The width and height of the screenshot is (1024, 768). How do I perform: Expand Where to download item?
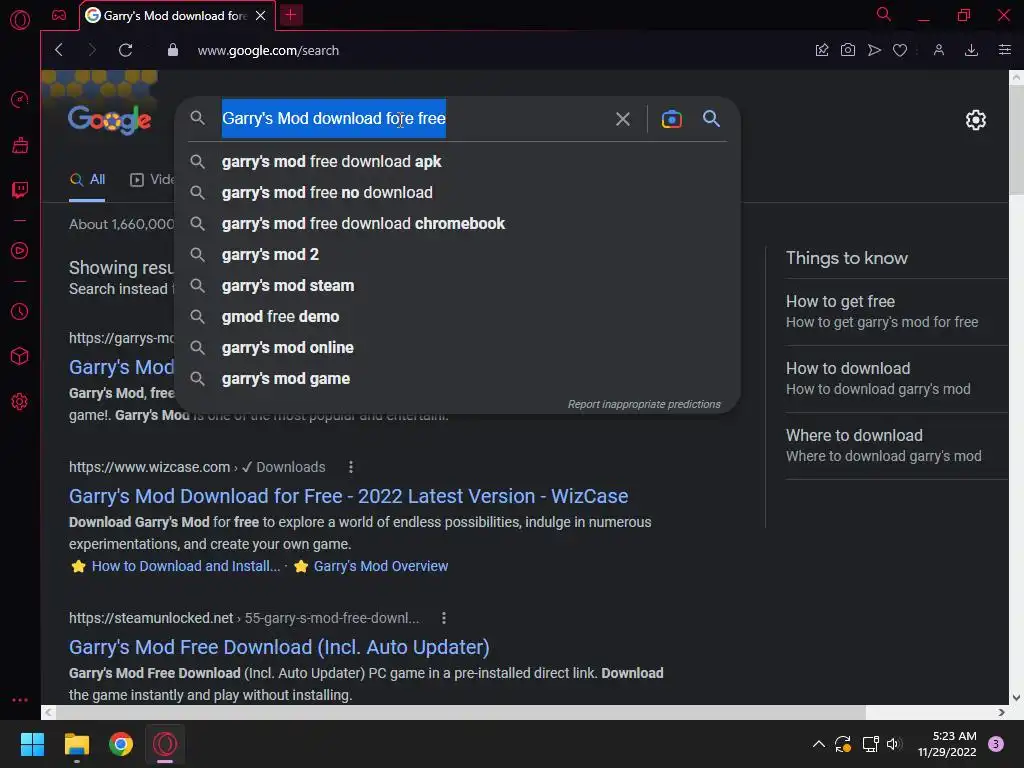pyautogui.click(x=897, y=446)
